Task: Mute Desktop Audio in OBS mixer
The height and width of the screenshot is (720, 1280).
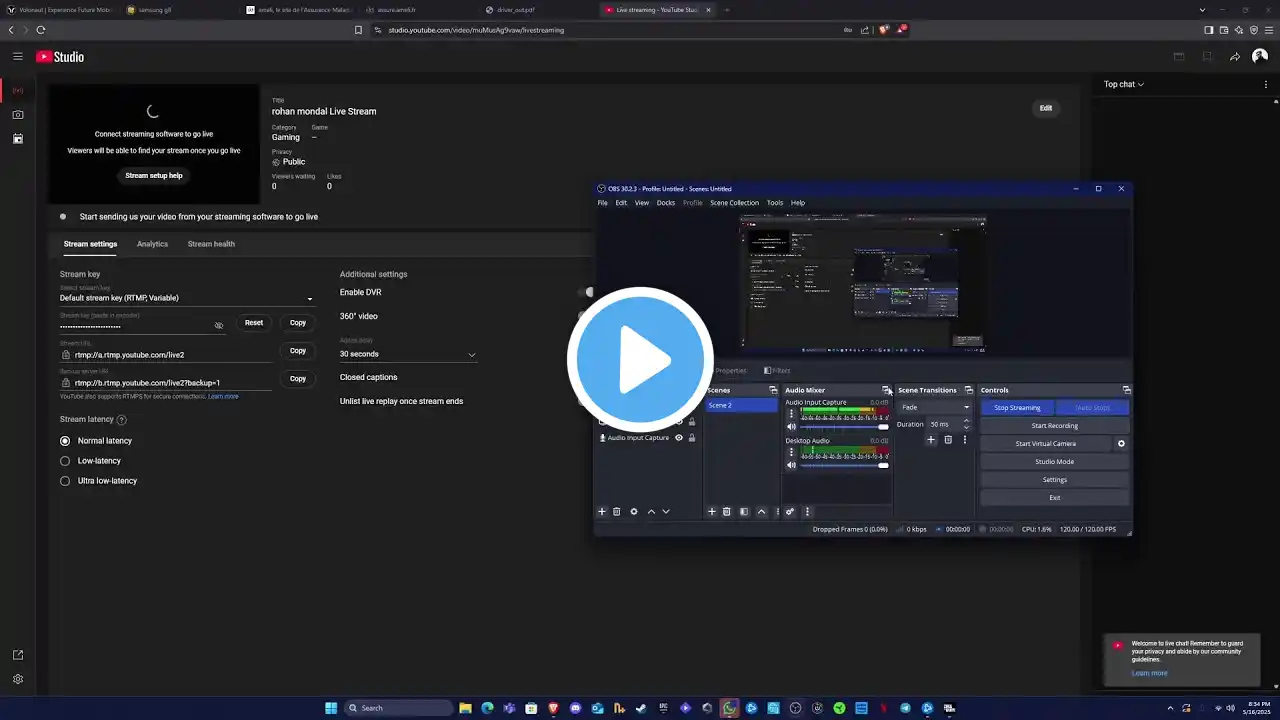Action: tap(791, 465)
